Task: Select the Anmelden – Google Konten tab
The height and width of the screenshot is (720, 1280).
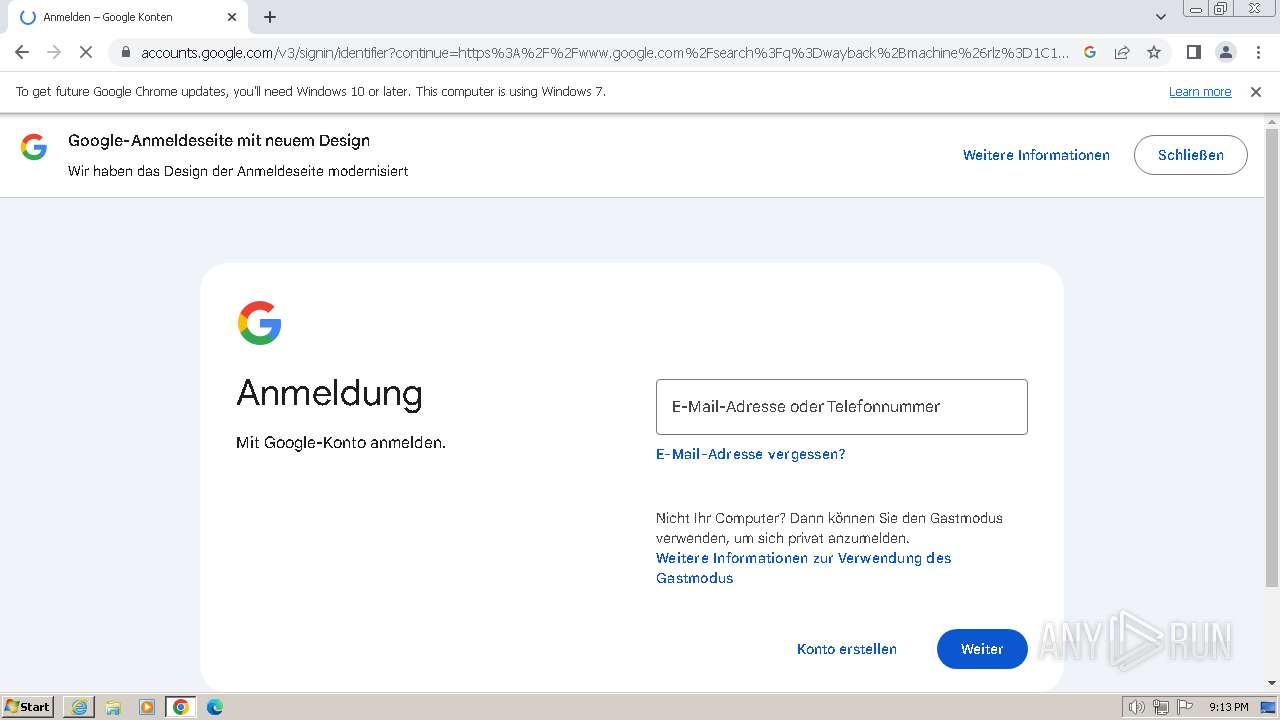Action: point(127,17)
